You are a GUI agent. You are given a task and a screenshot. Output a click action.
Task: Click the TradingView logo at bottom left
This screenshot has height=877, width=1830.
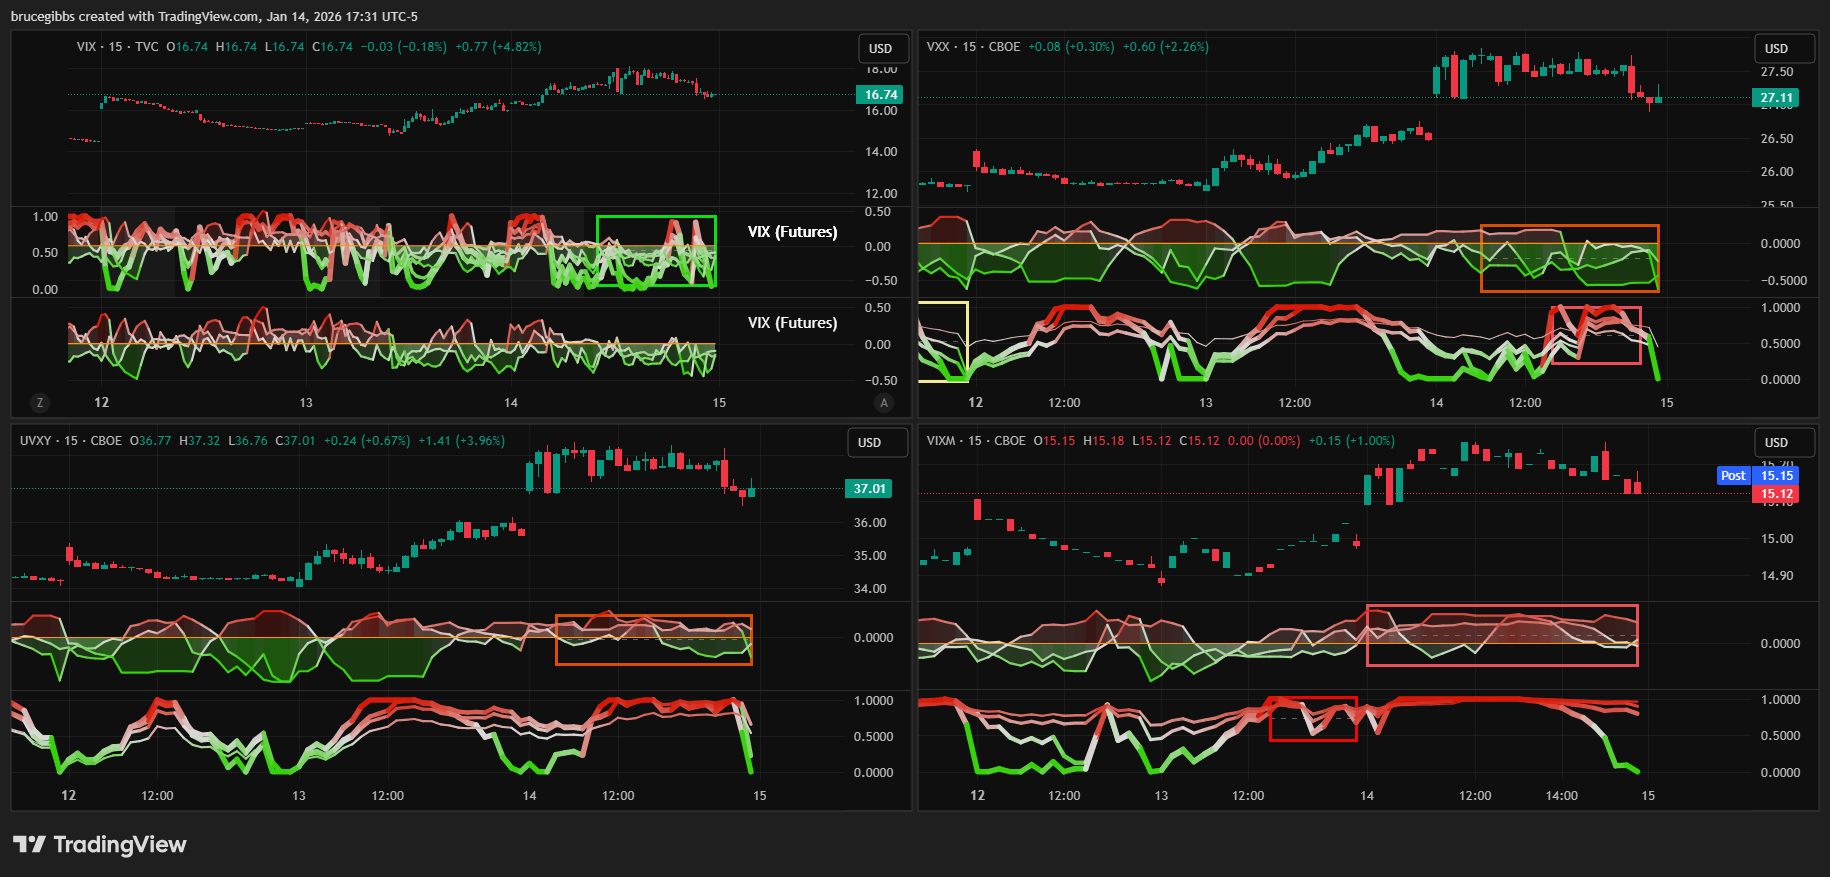(x=100, y=845)
